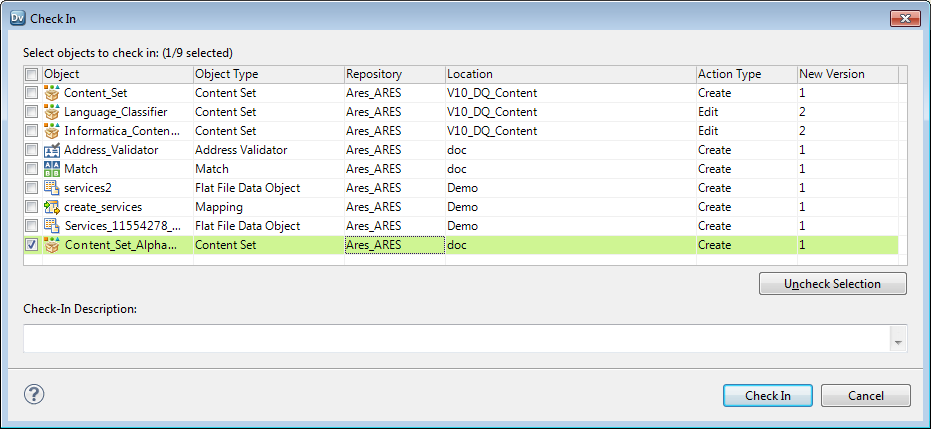Select the Match object name

(81, 169)
